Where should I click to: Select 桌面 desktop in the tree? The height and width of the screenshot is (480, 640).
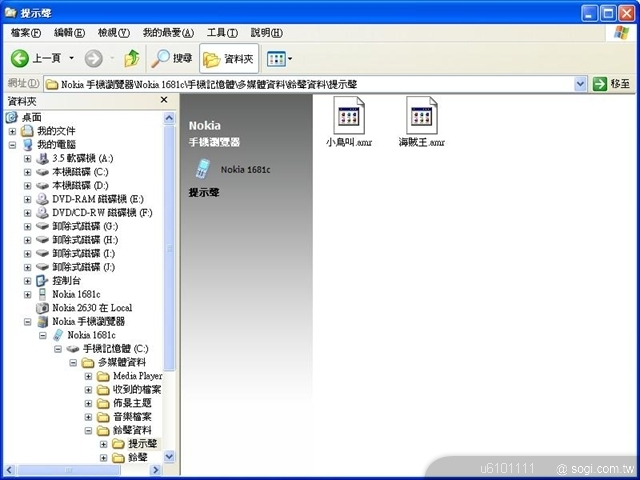click(31, 118)
